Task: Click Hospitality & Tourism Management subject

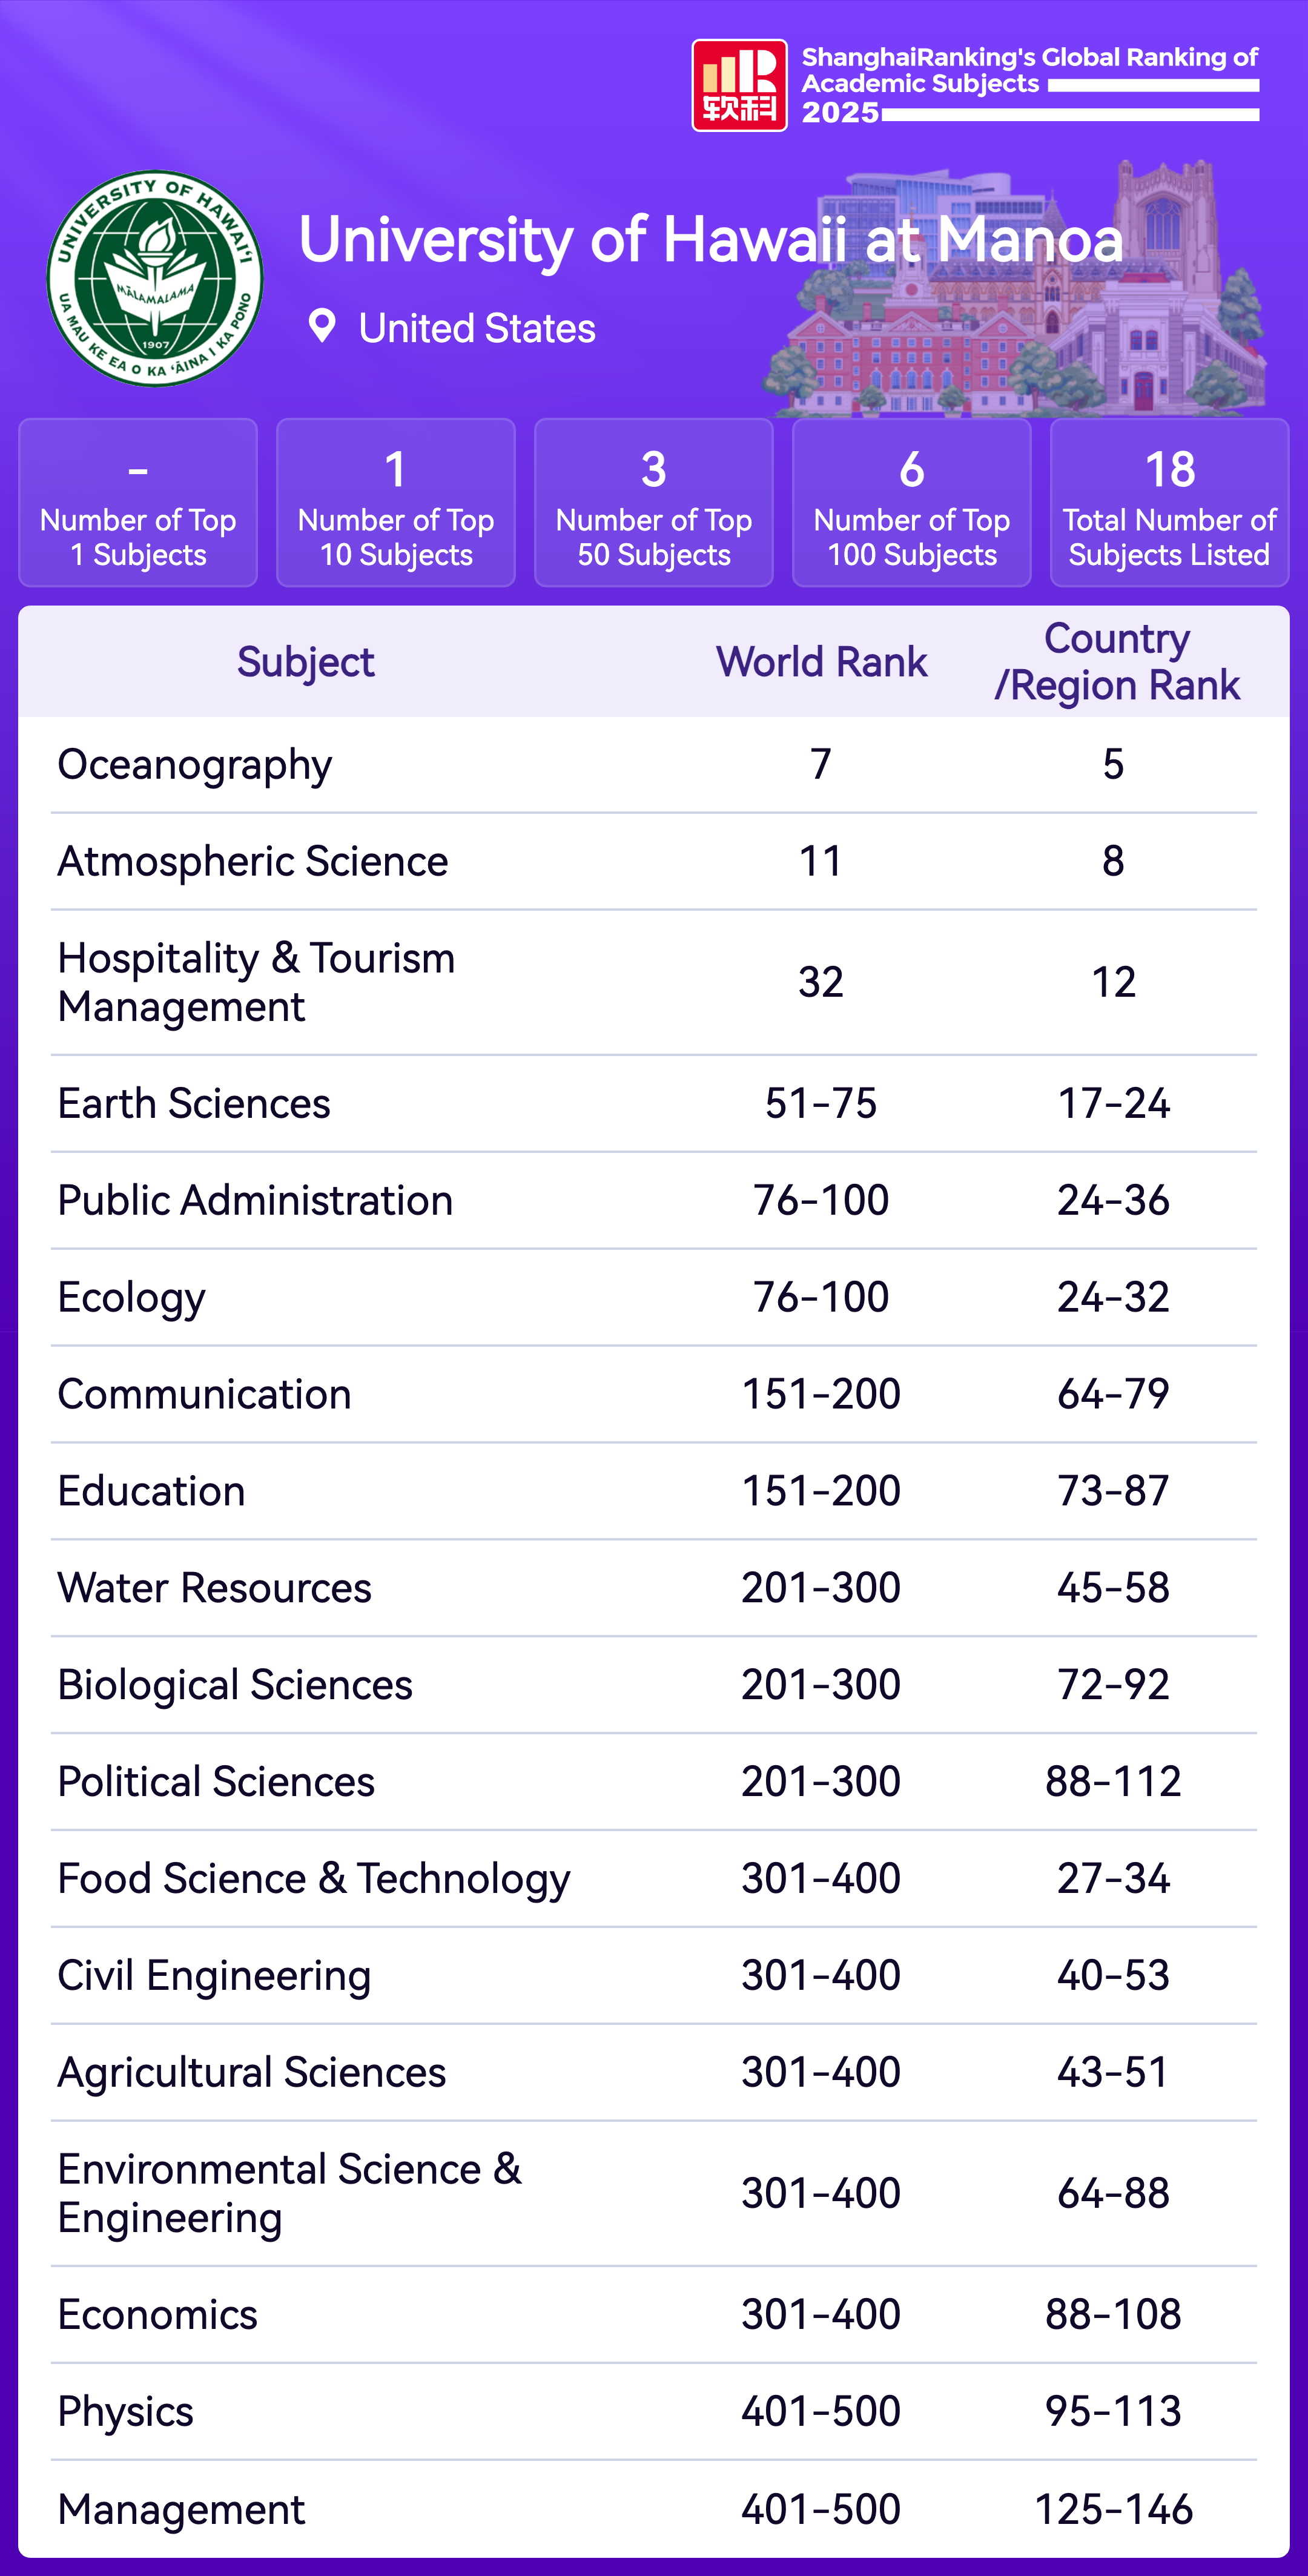Action: [x=256, y=982]
